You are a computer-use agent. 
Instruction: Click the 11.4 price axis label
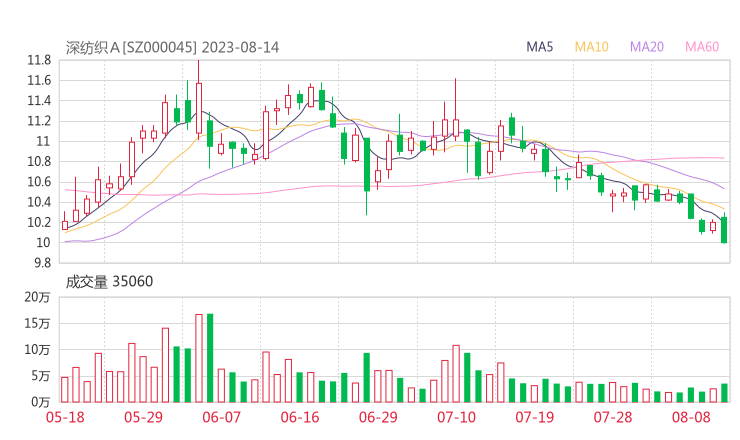tap(39, 101)
